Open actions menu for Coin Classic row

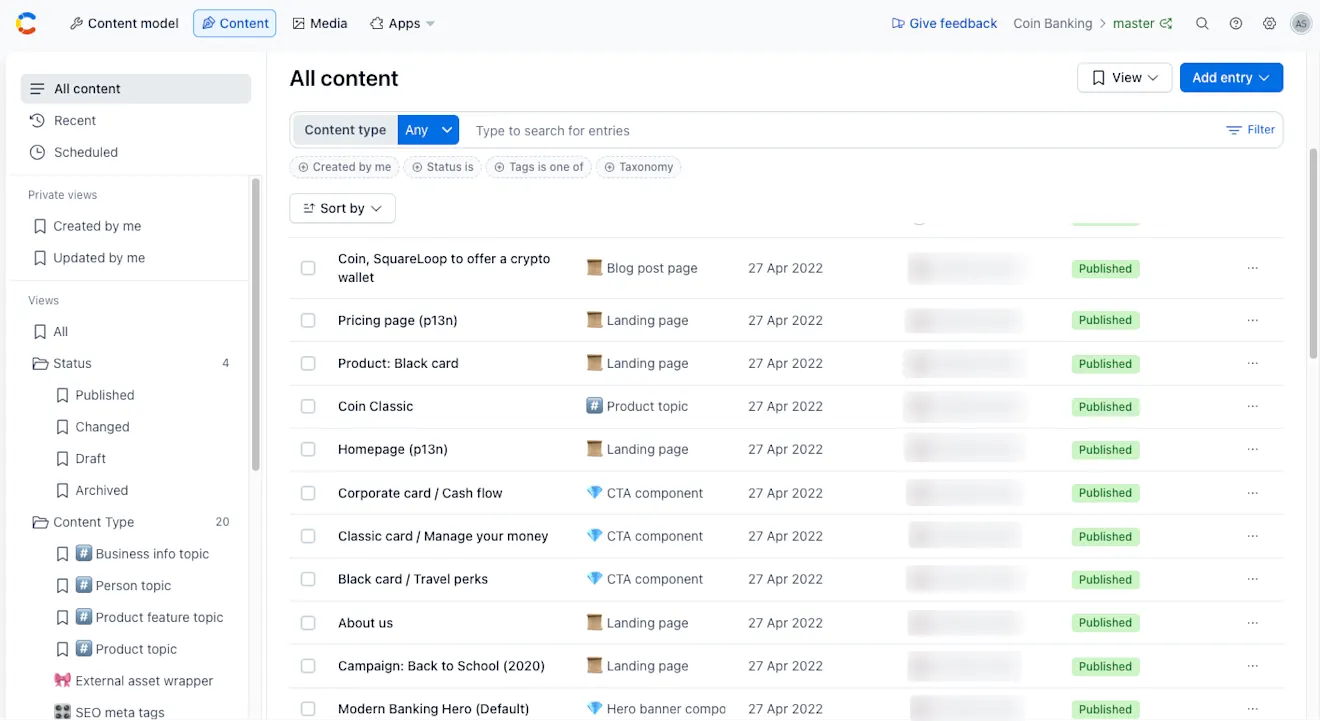pos(1252,406)
